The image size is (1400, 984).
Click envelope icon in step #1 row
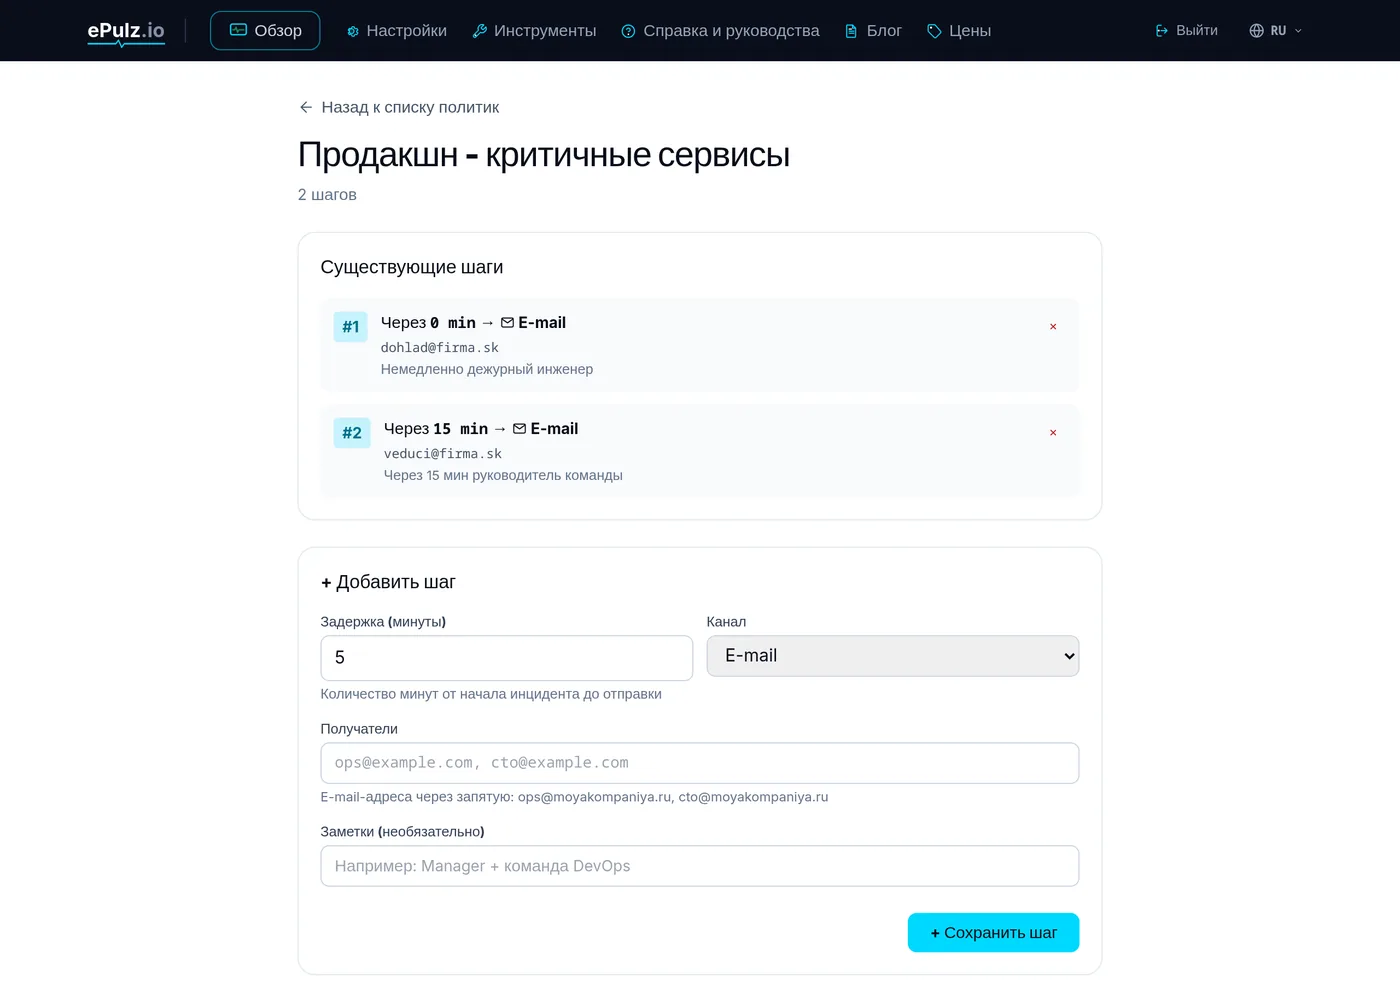click(x=507, y=323)
